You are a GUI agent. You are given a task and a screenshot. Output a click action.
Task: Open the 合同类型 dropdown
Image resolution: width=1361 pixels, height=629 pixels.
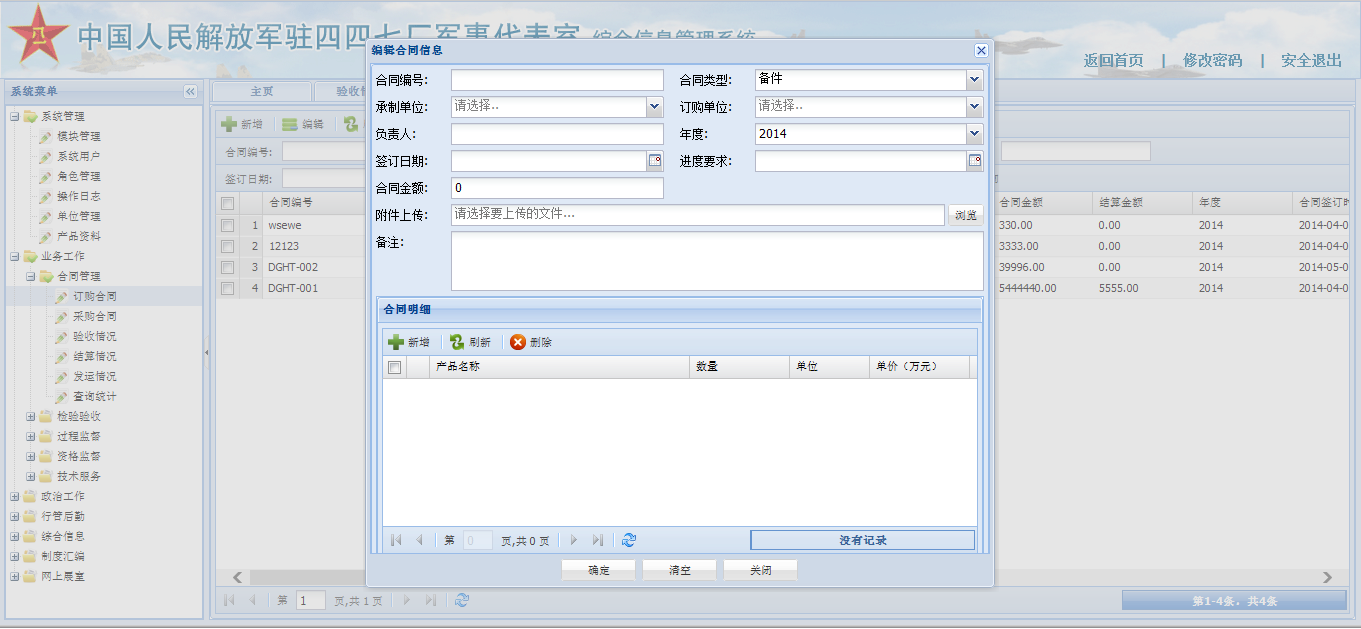[x=974, y=80]
